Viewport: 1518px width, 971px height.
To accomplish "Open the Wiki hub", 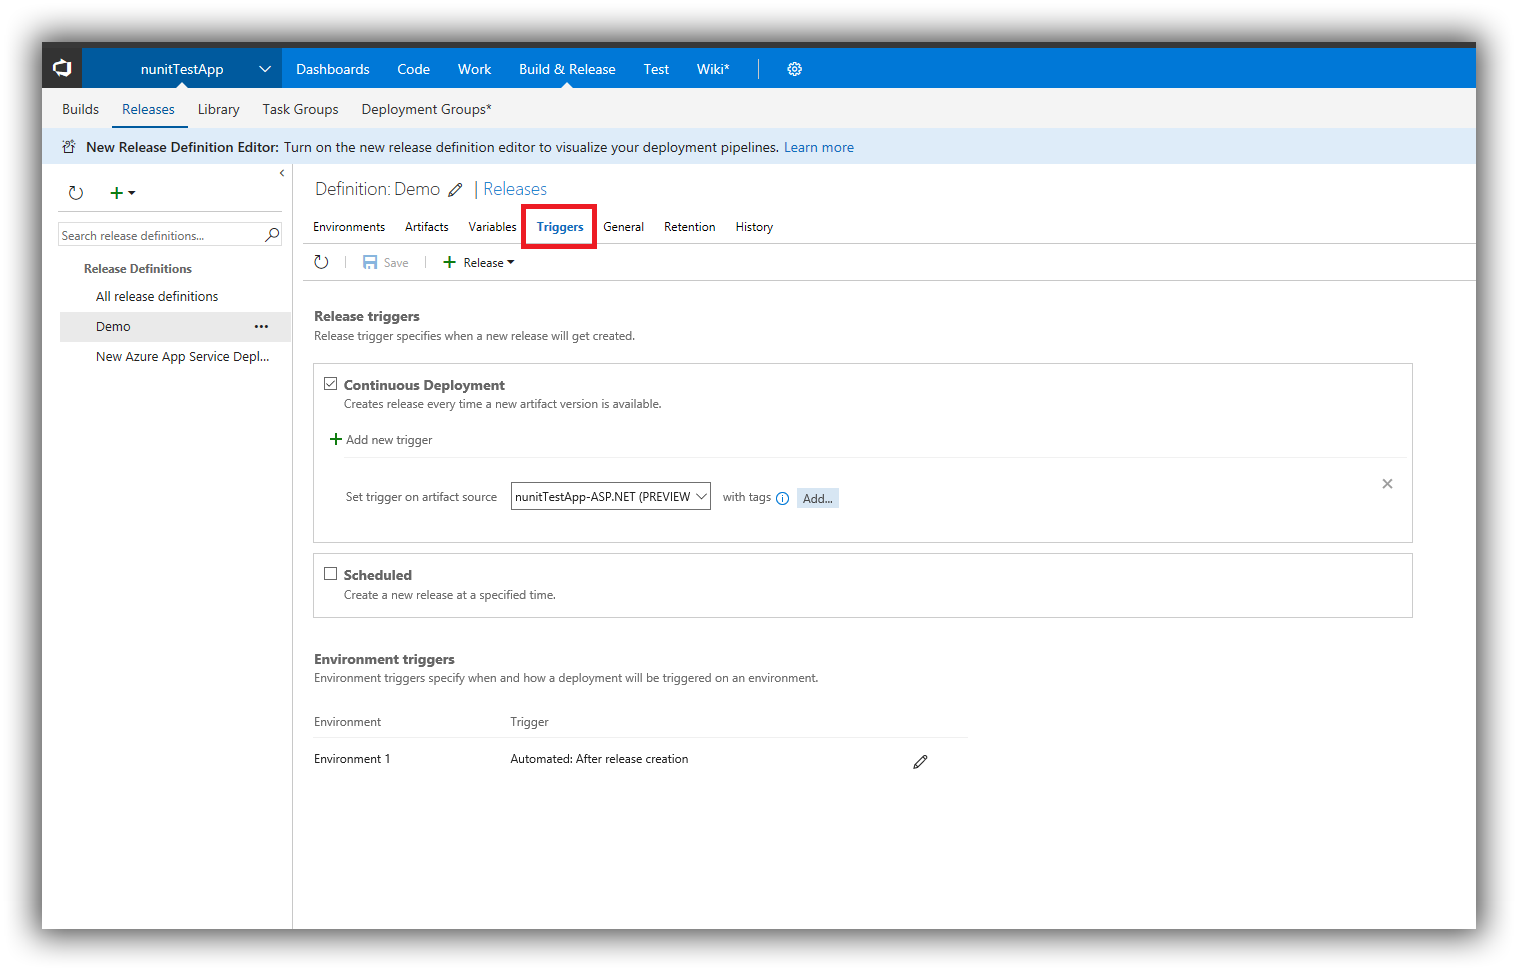I will tap(713, 69).
